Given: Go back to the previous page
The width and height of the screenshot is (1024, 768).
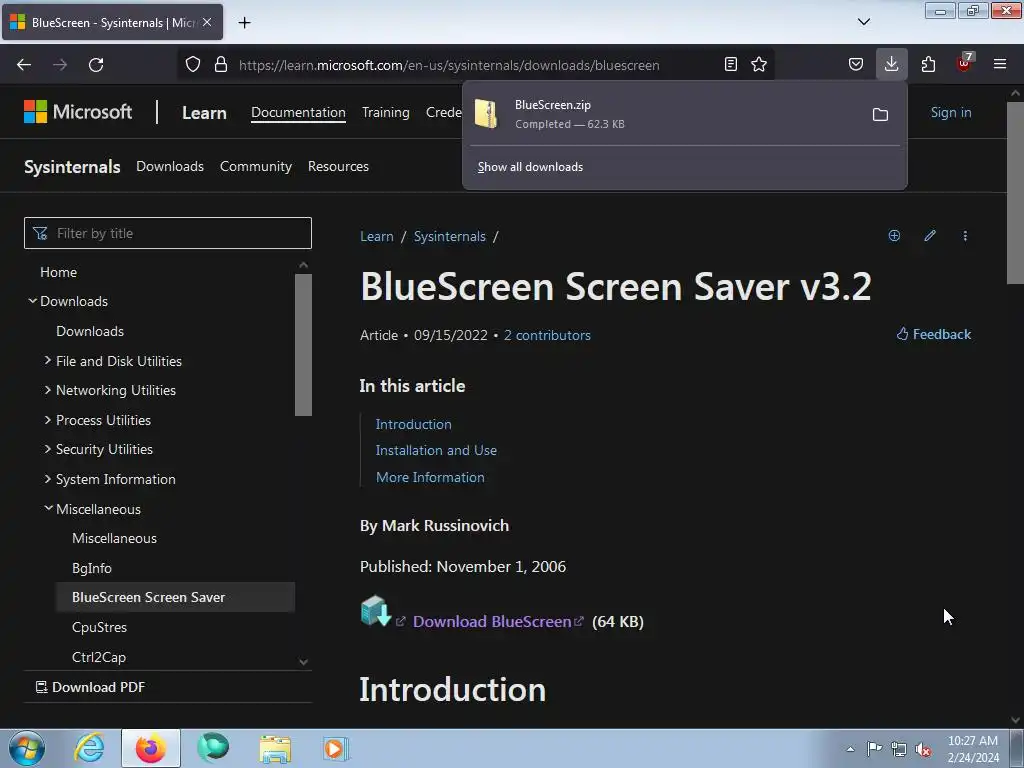Looking at the screenshot, I should (x=24, y=65).
